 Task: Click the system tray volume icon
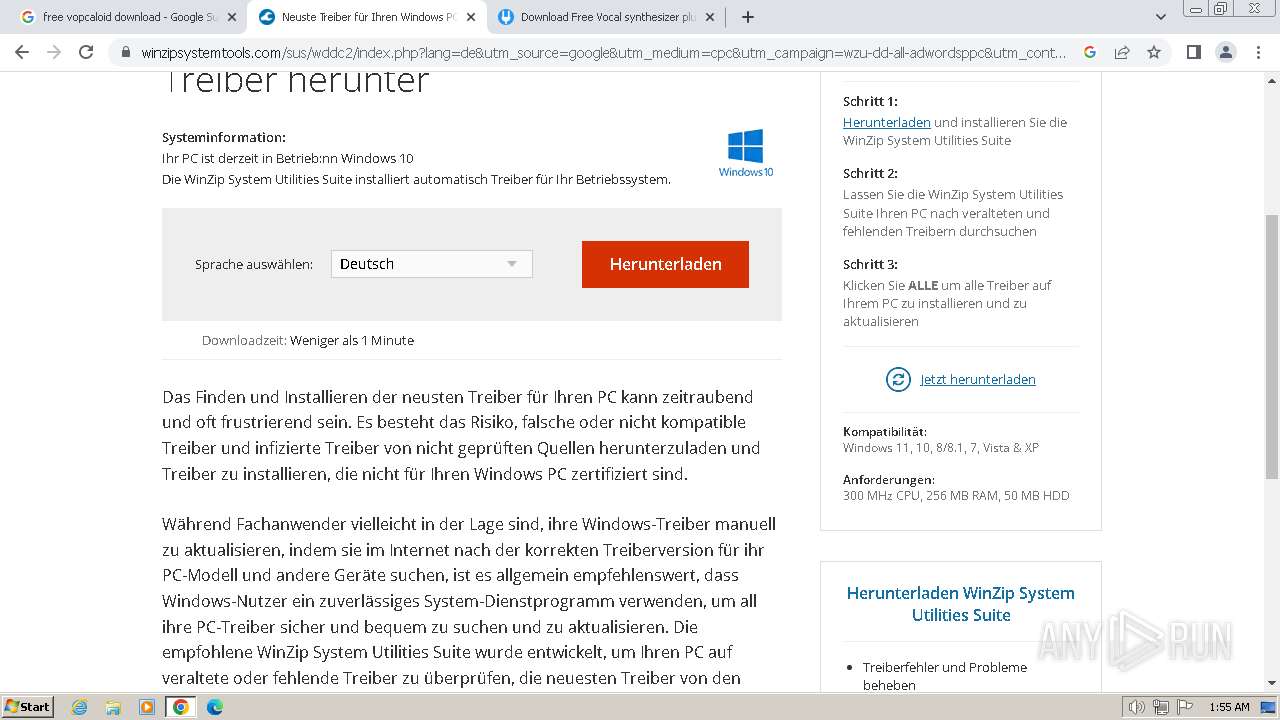(x=1136, y=707)
